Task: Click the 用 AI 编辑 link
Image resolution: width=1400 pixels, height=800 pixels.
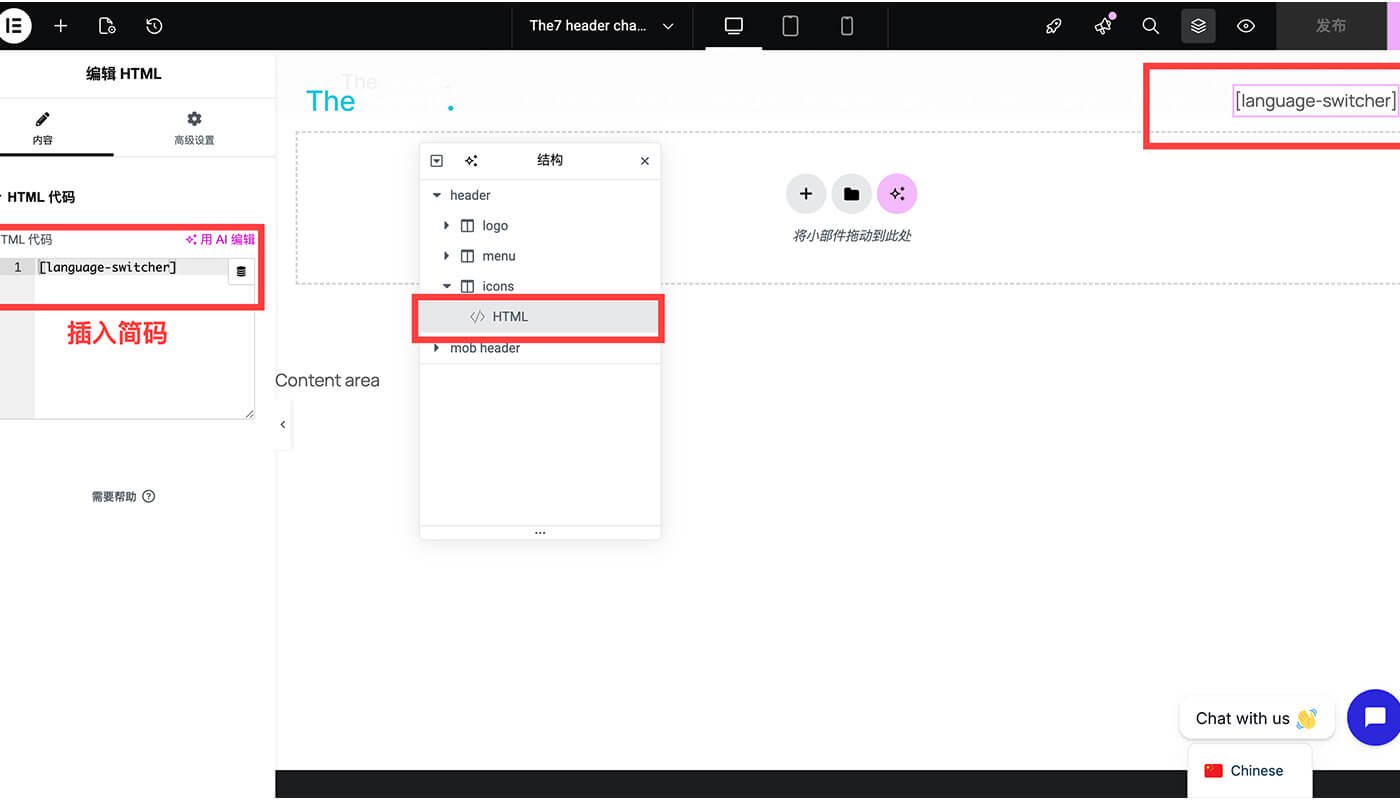Action: click(220, 240)
